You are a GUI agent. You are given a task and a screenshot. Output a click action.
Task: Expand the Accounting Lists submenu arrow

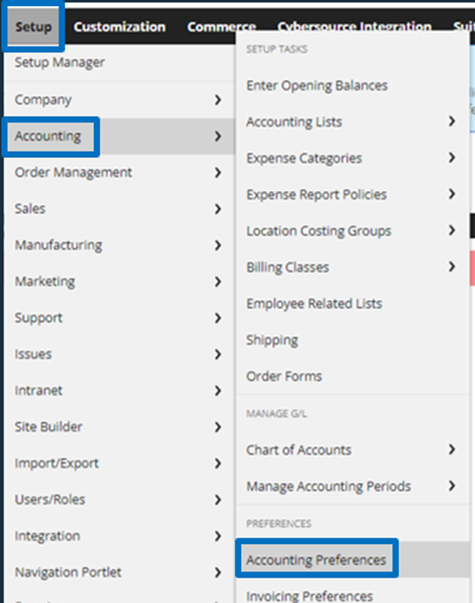(452, 121)
